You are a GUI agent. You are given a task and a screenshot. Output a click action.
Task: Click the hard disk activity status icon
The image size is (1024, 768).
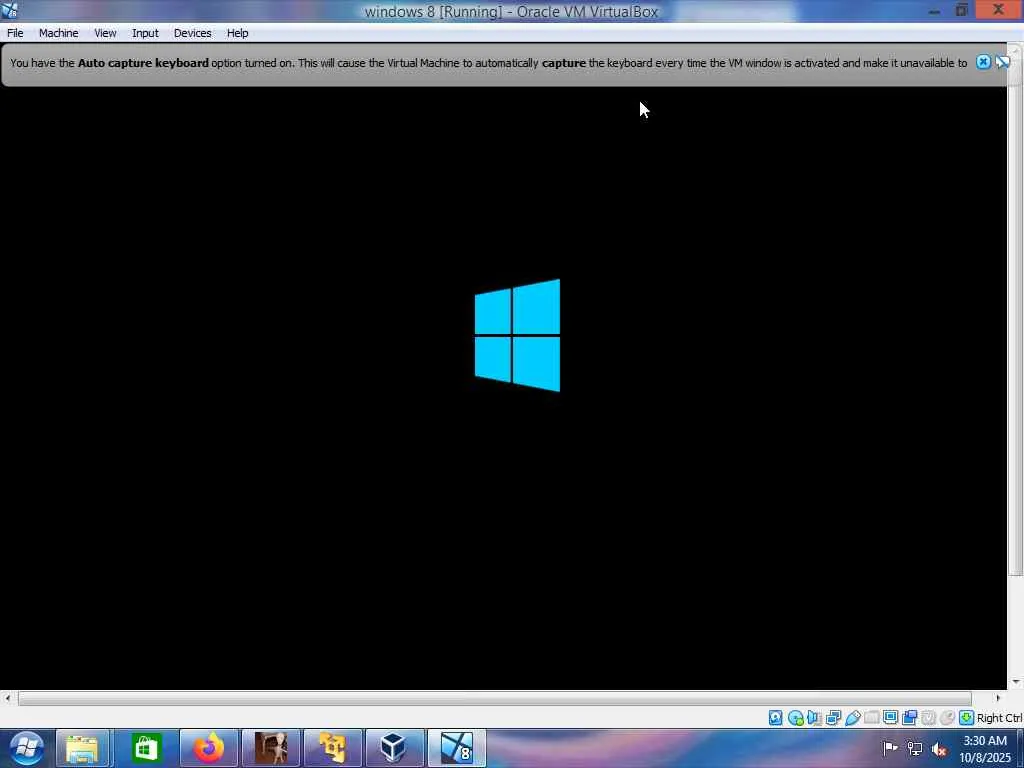tap(775, 718)
